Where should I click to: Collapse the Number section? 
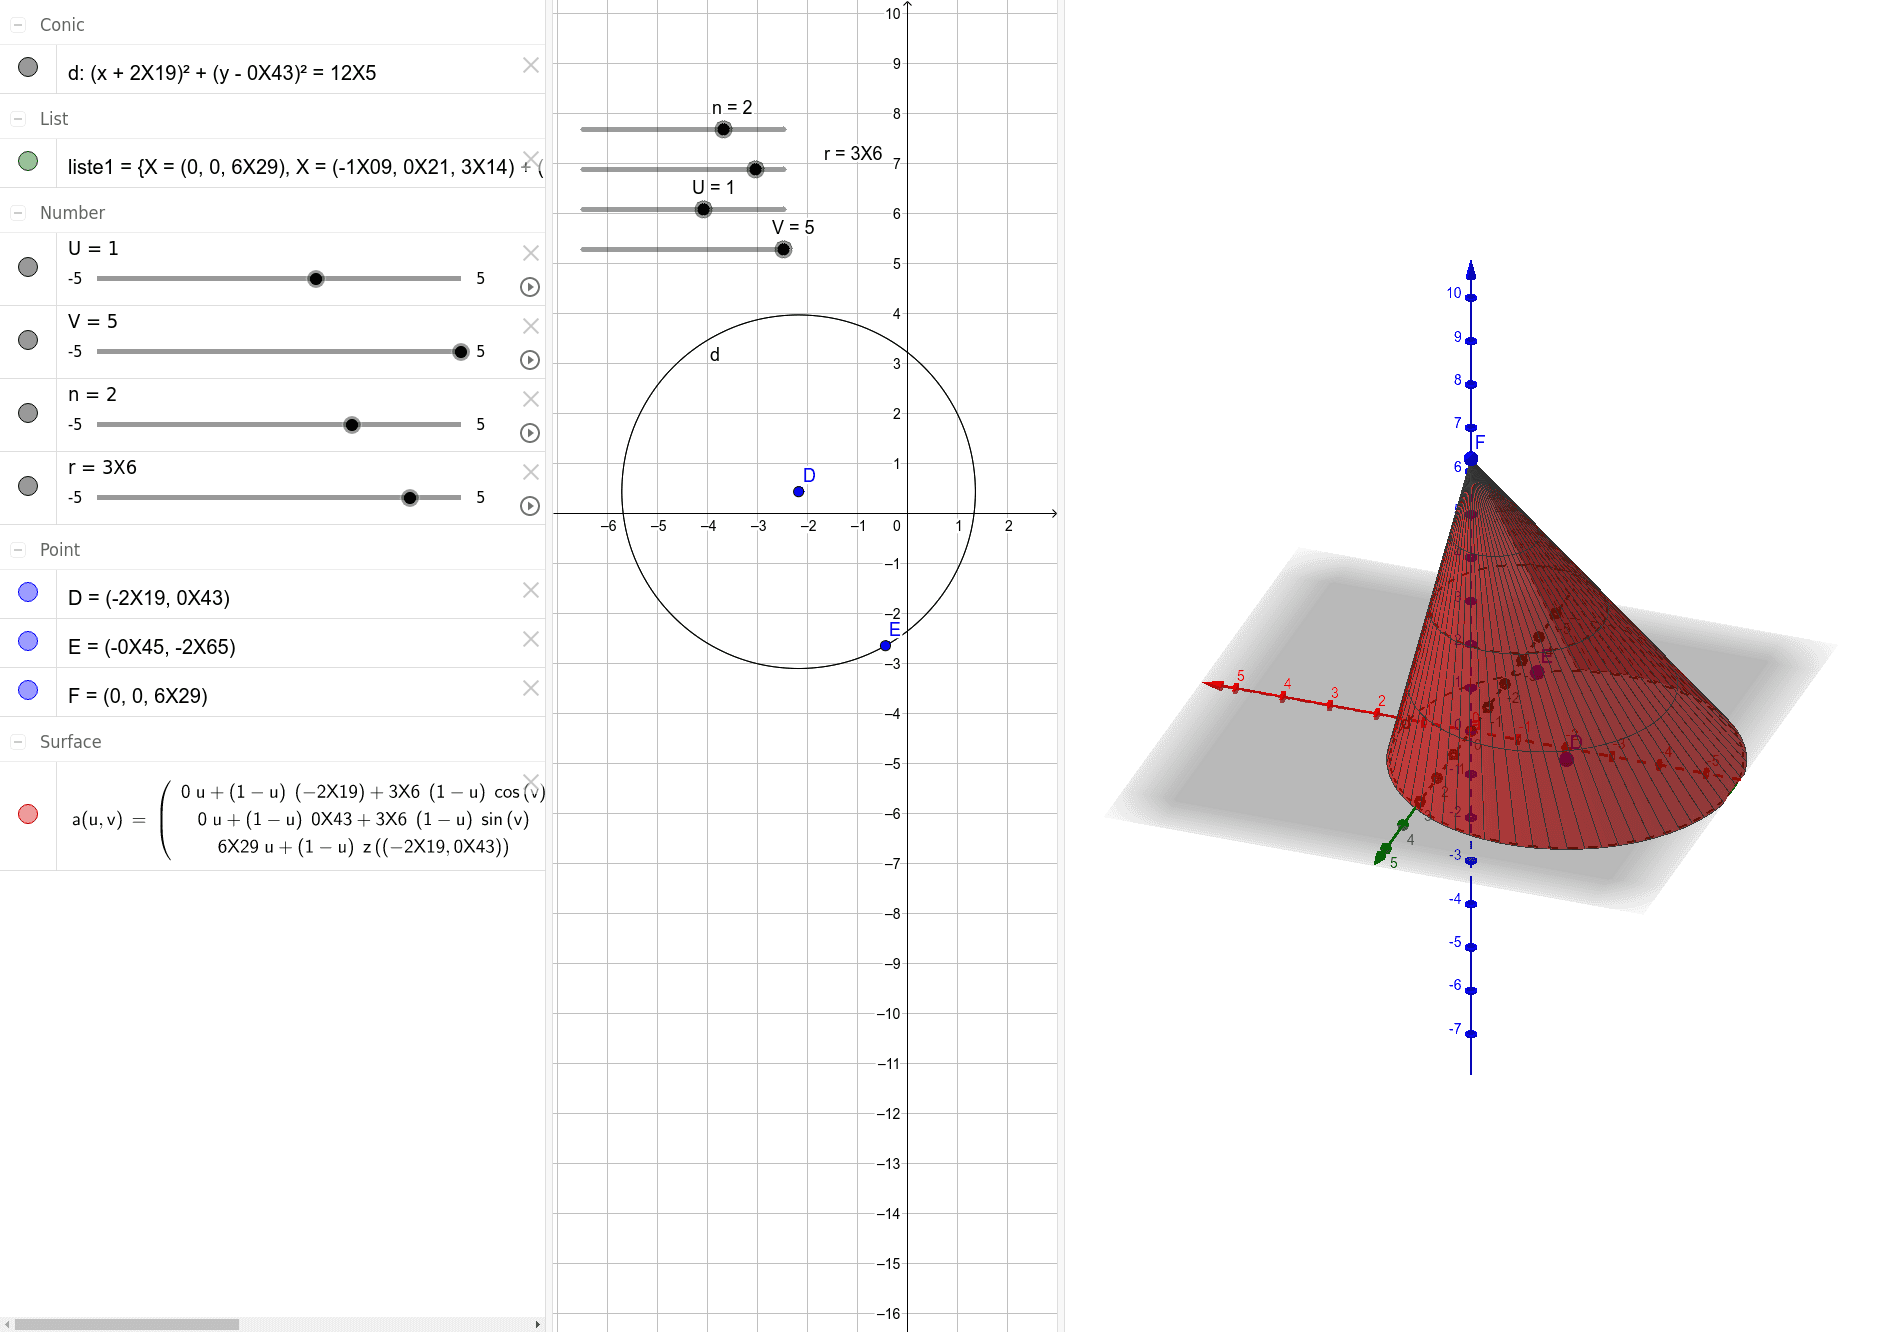pyautogui.click(x=17, y=212)
